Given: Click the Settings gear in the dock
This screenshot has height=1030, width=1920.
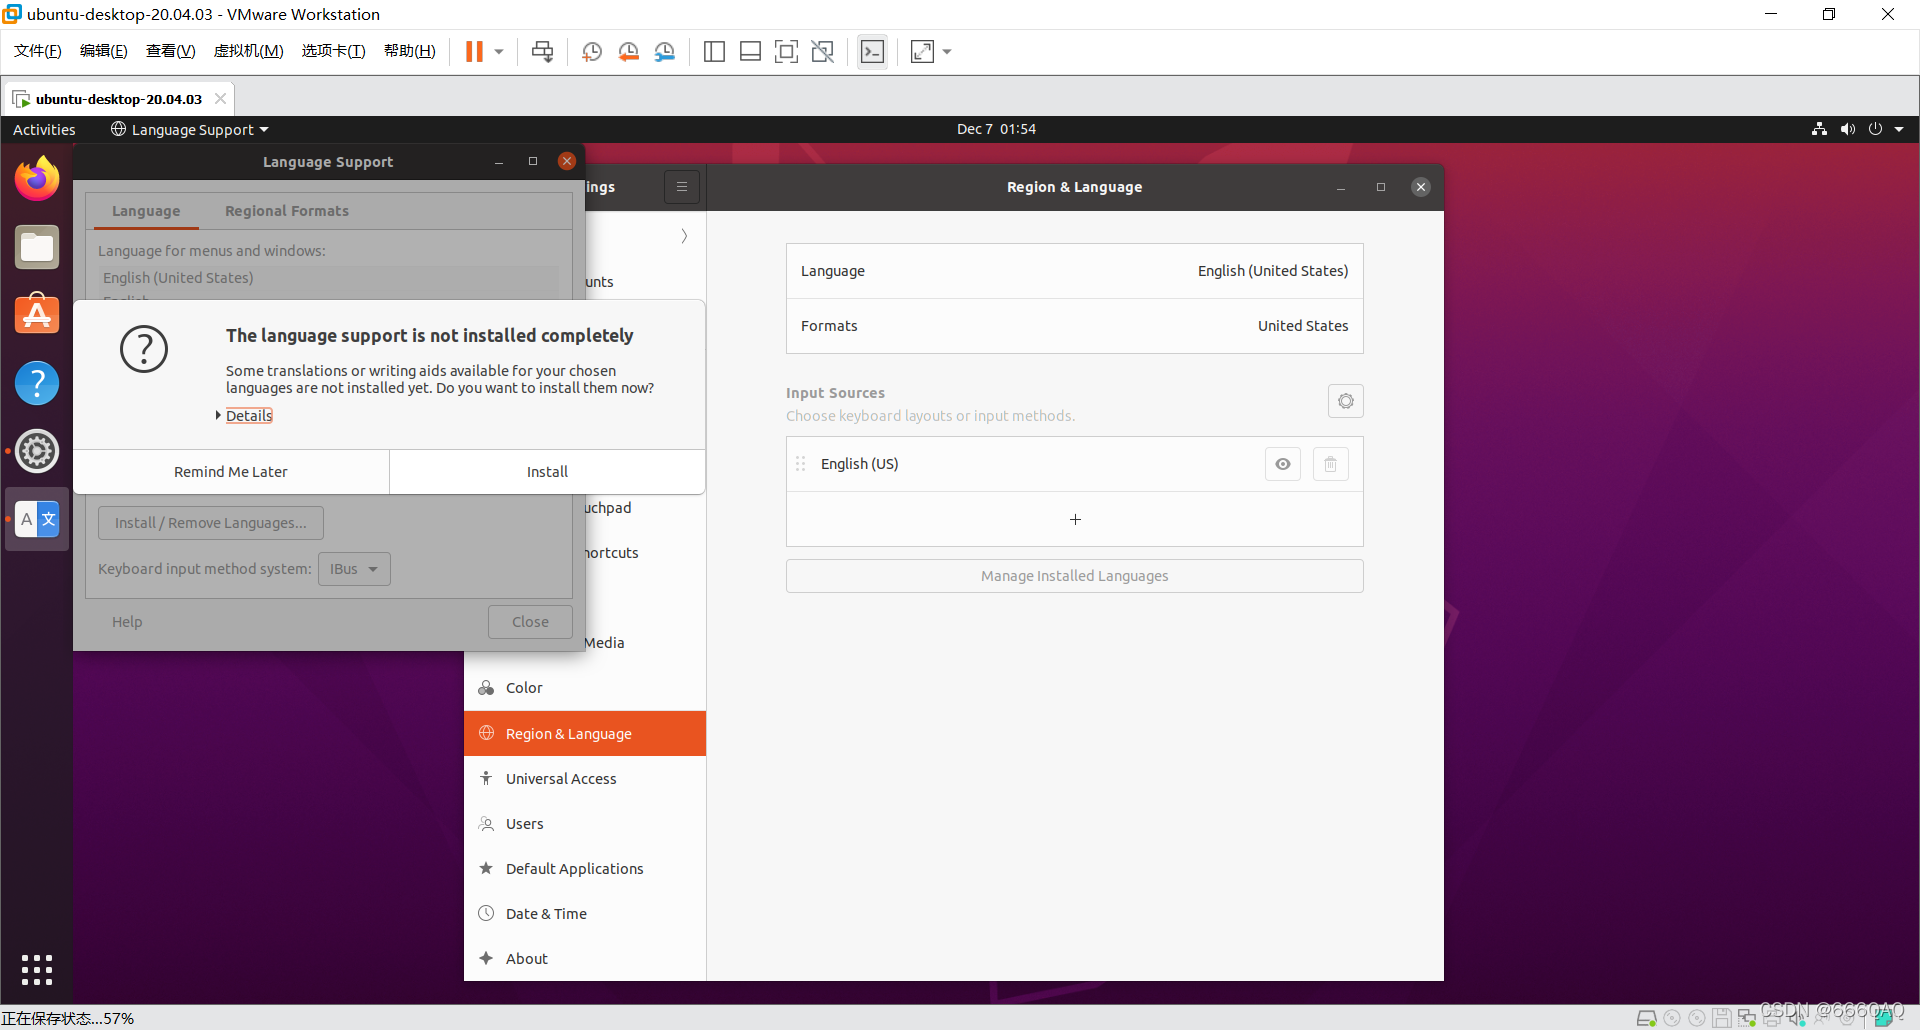Looking at the screenshot, I should [x=37, y=451].
